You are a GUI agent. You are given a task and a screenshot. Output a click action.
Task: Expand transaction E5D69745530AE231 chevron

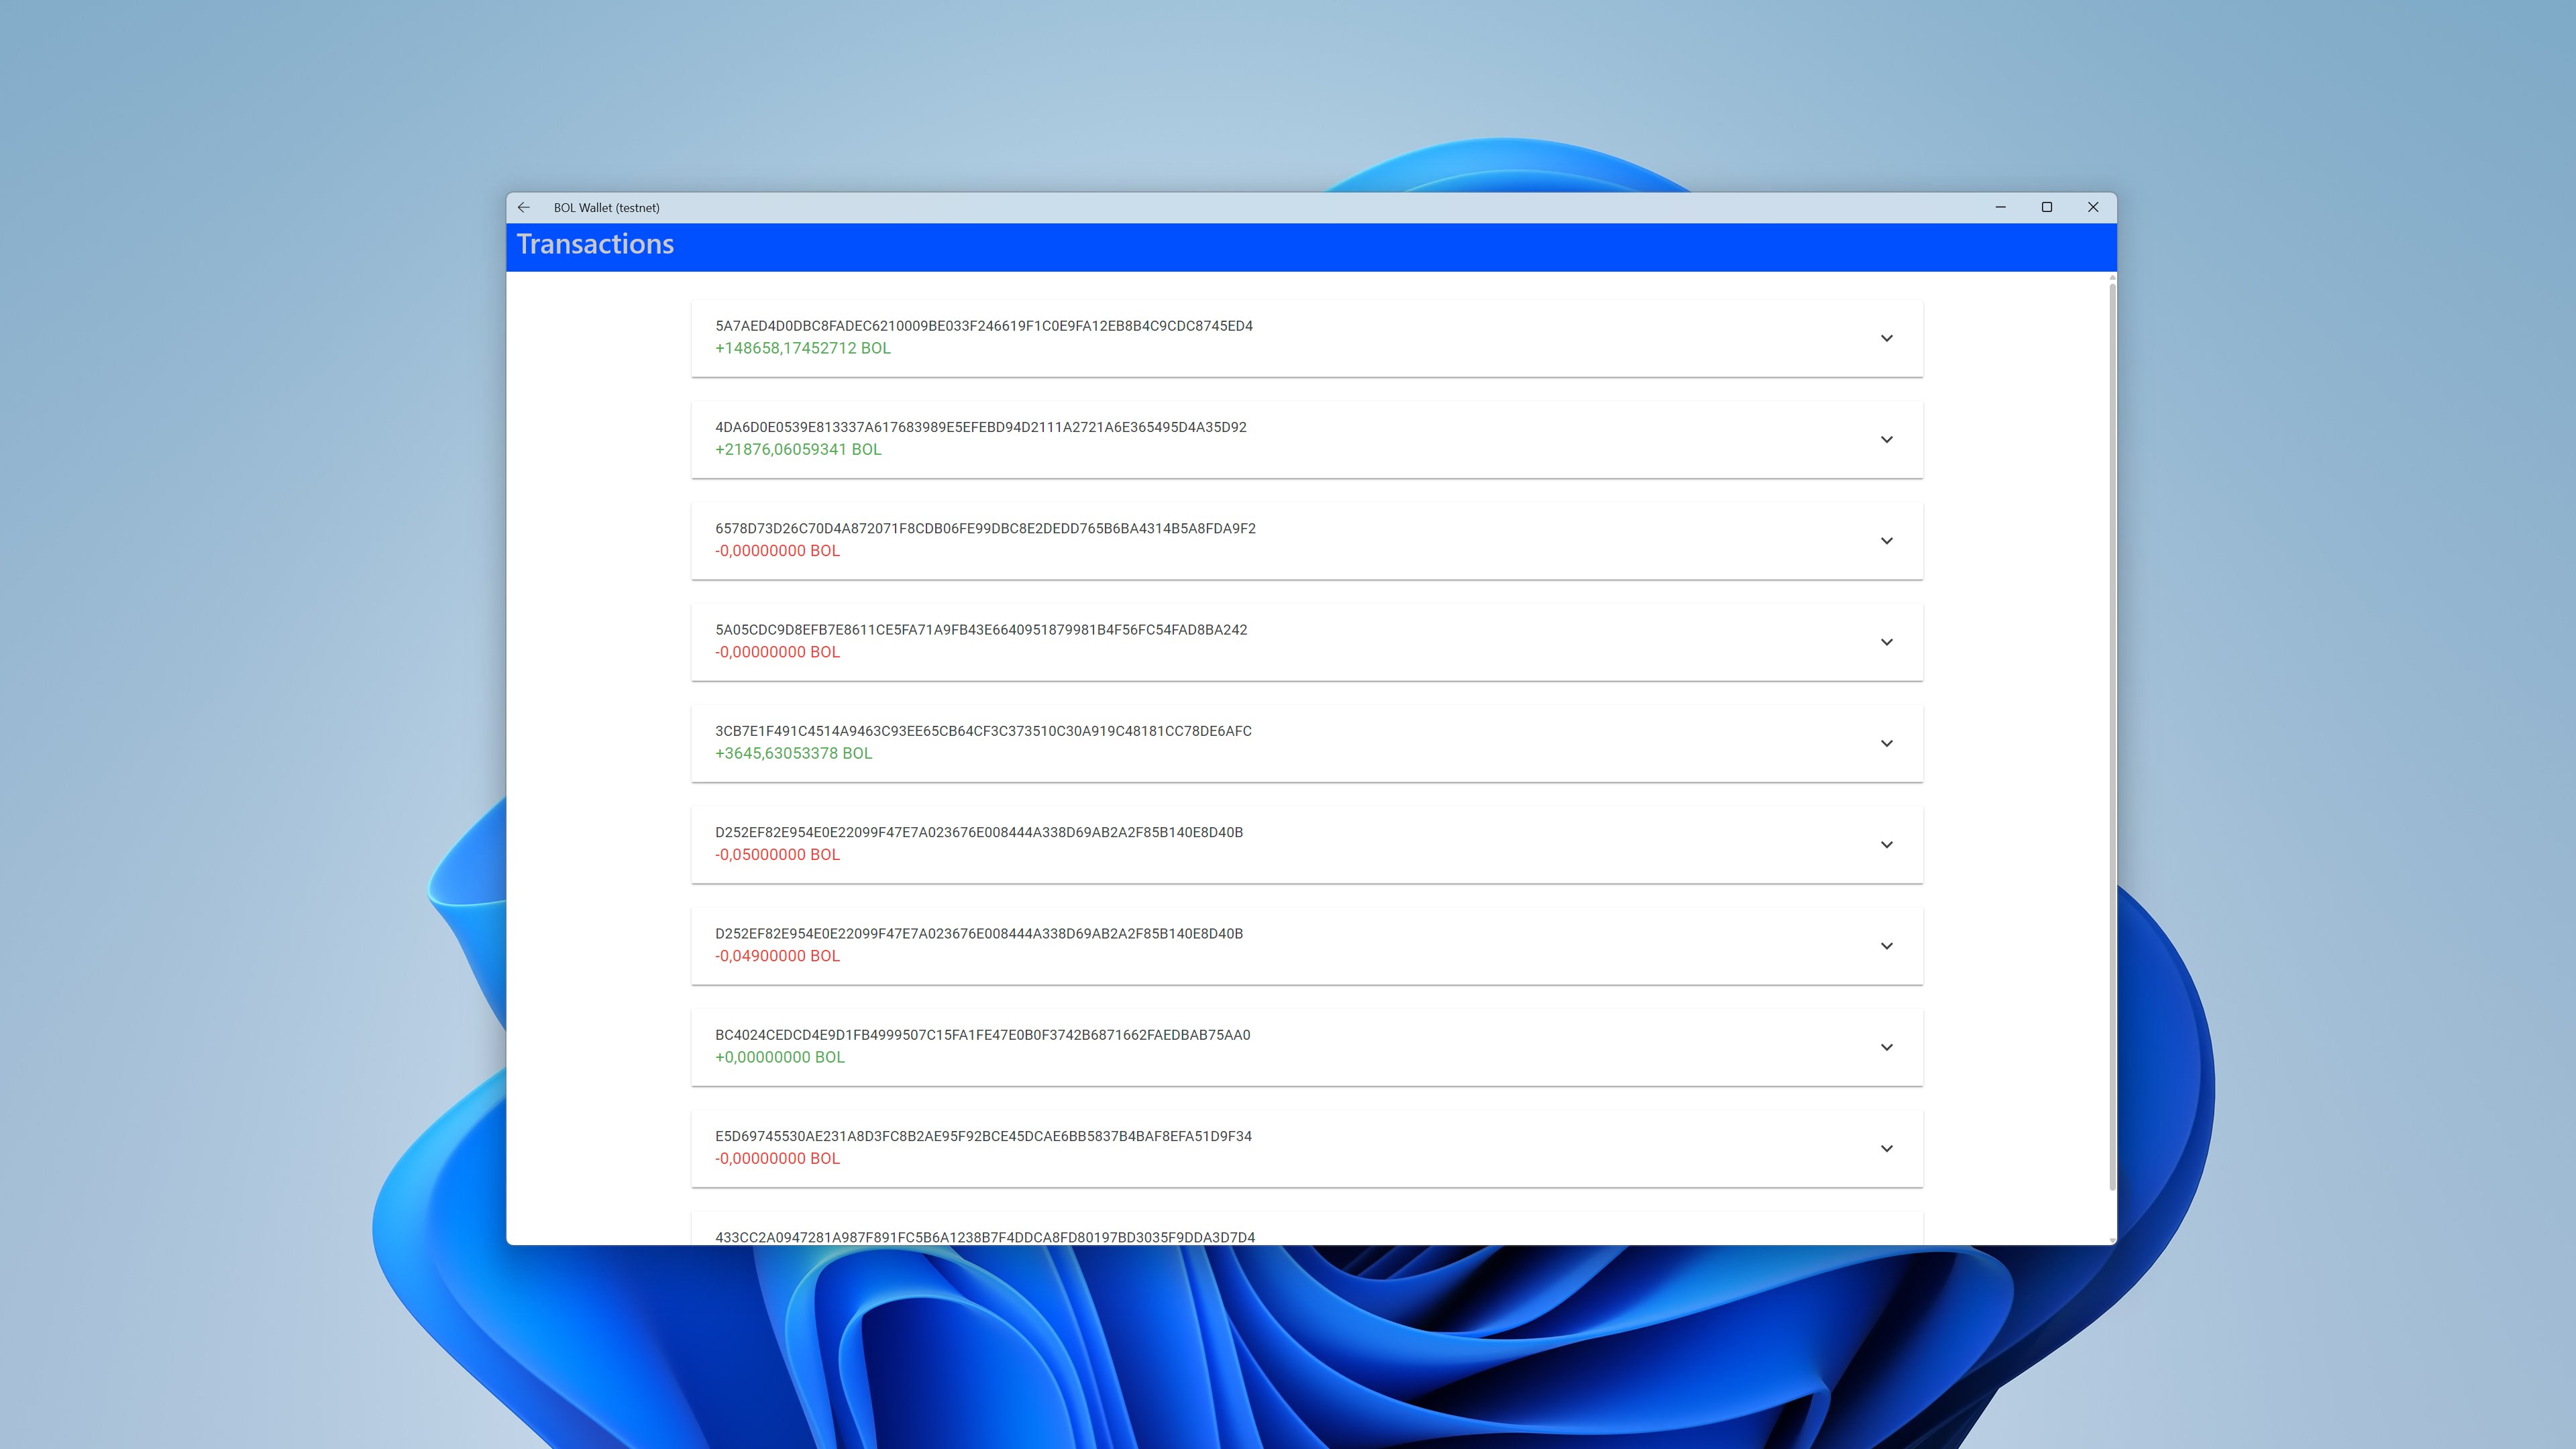coord(1886,1149)
